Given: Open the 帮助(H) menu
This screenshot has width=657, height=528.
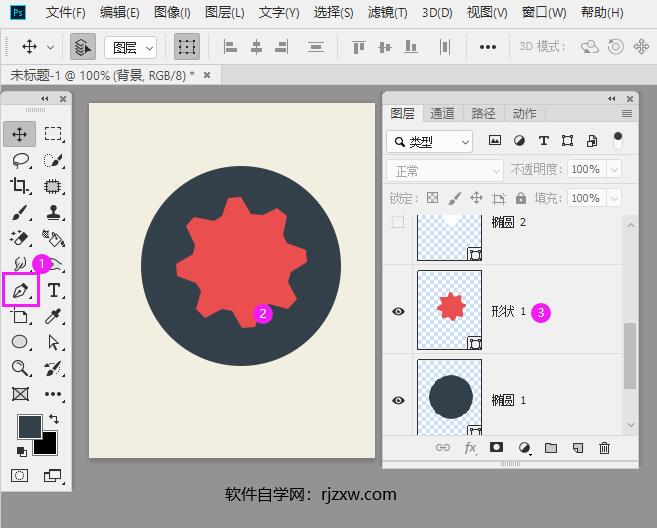Looking at the screenshot, I should [x=602, y=13].
